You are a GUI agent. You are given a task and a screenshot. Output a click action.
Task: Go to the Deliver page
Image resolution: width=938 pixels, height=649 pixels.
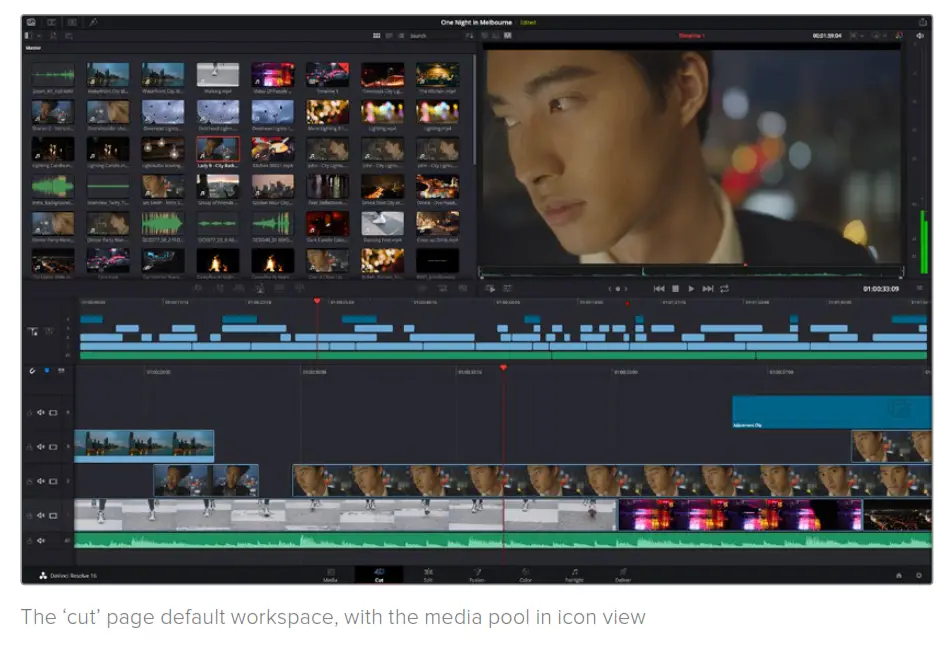click(x=622, y=574)
